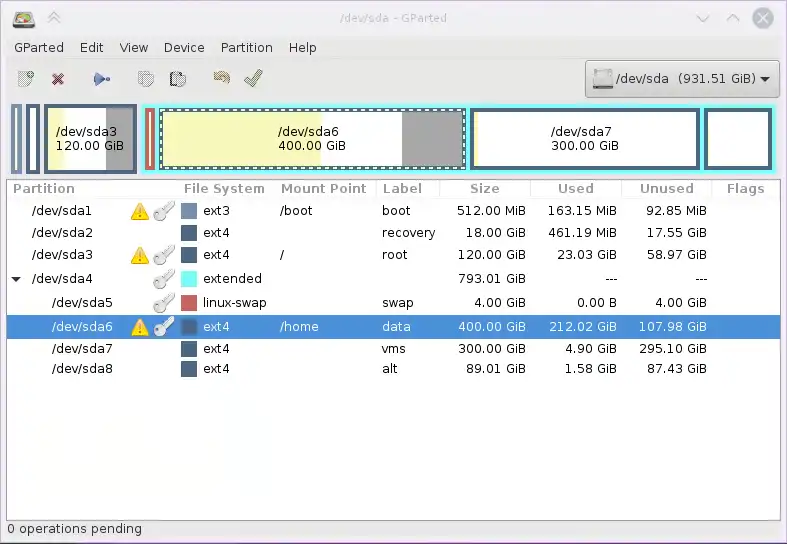787x544 pixels.
Task: Sort by File System column header
Action: (x=224, y=189)
